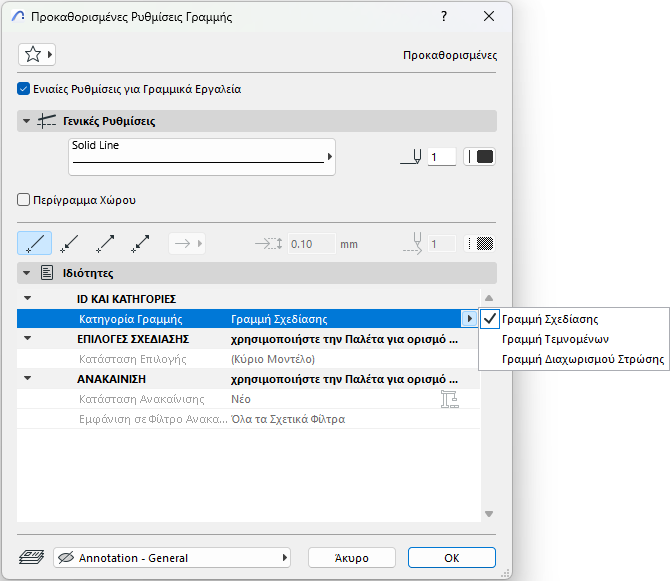Click the line category popup arrow
The width and height of the screenshot is (671, 581).
469,319
